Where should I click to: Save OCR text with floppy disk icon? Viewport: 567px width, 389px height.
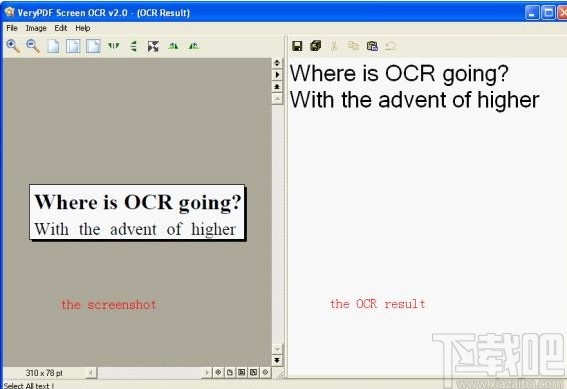297,46
